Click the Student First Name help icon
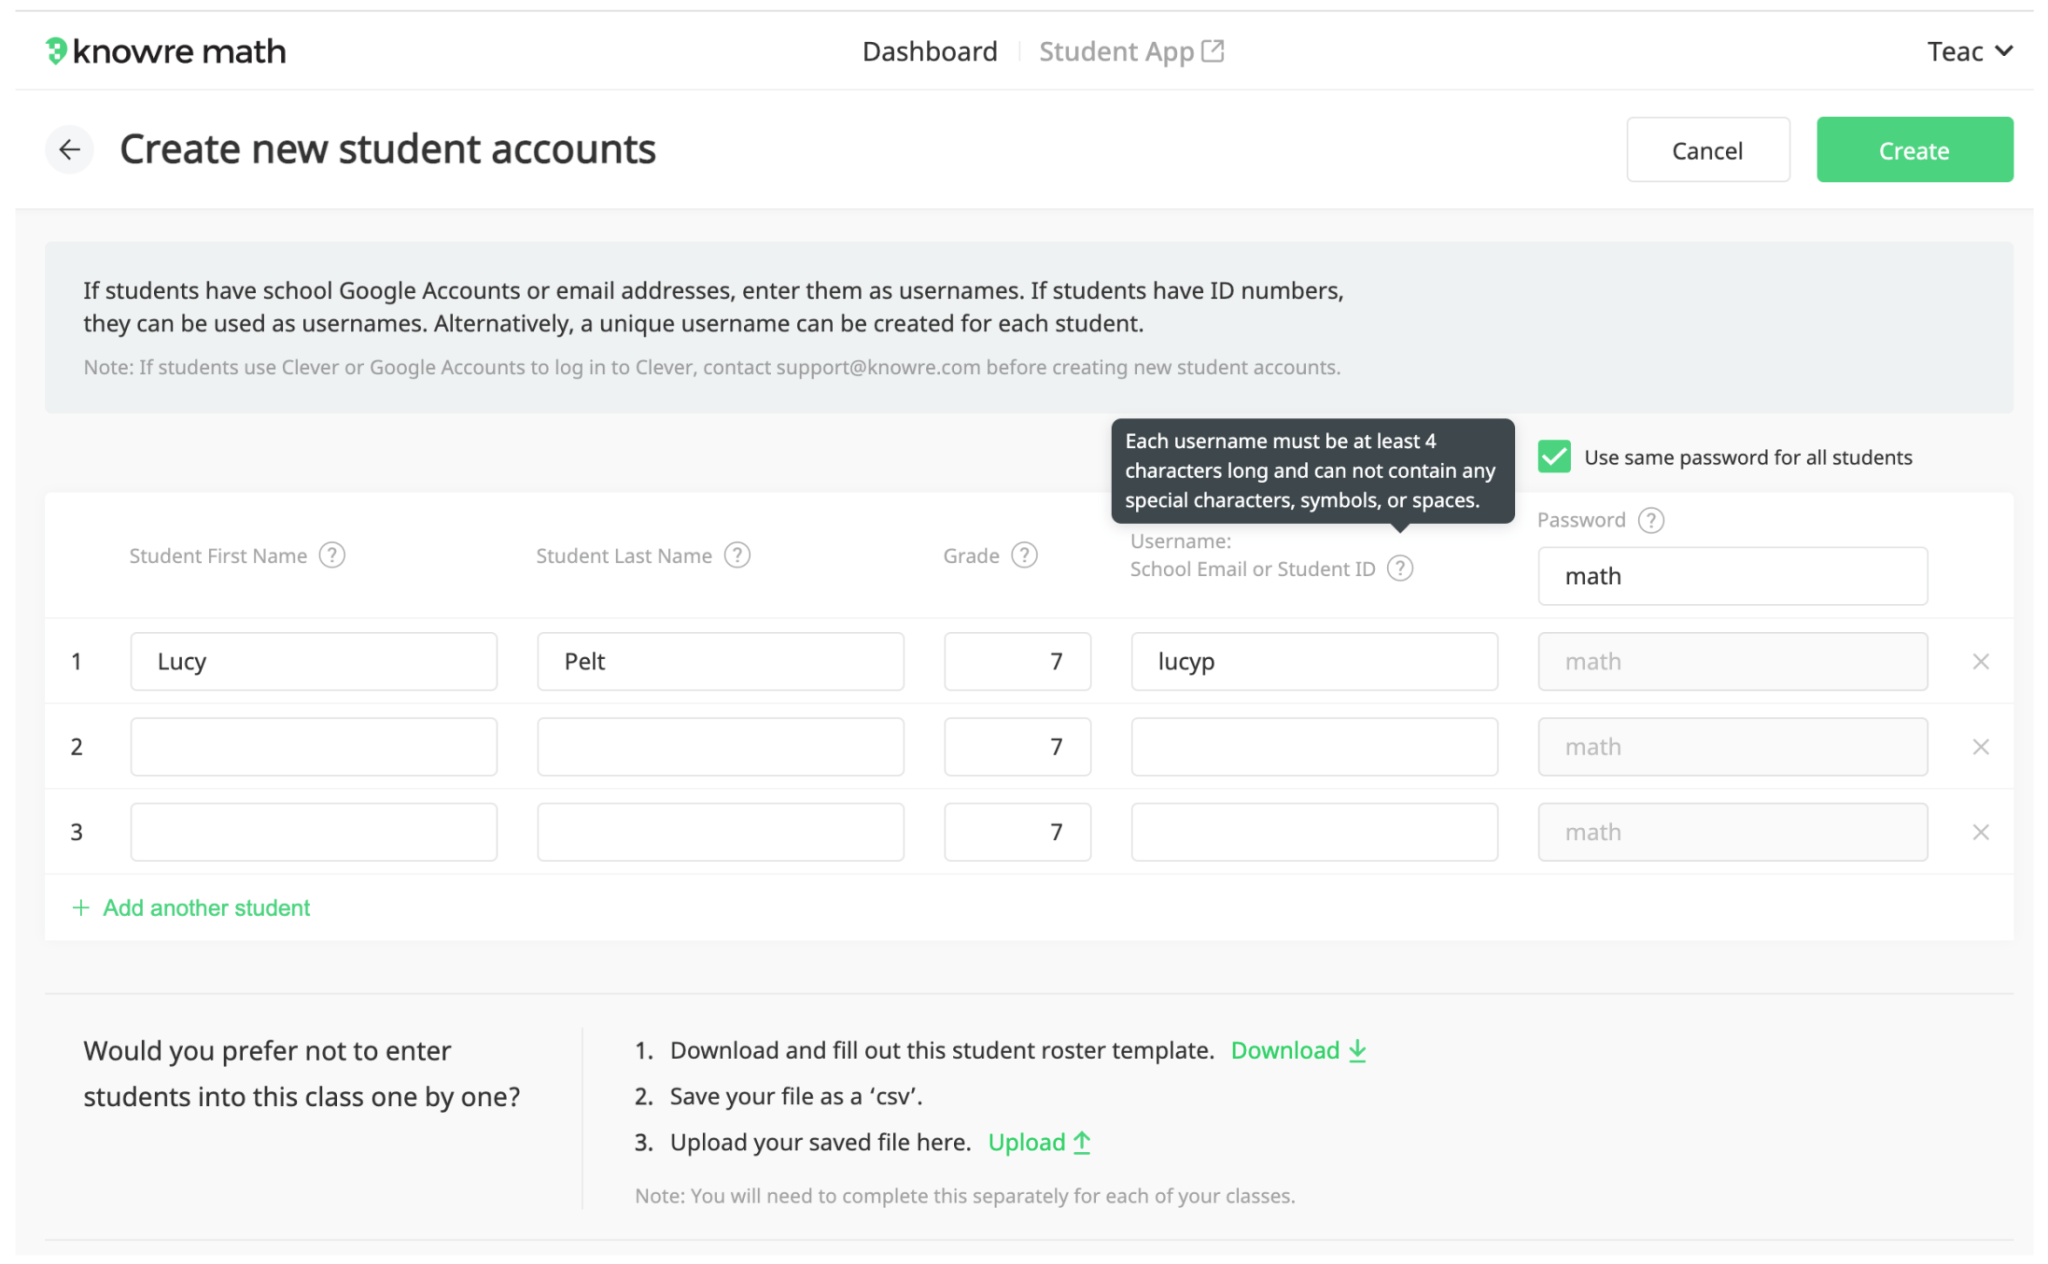 [x=332, y=555]
